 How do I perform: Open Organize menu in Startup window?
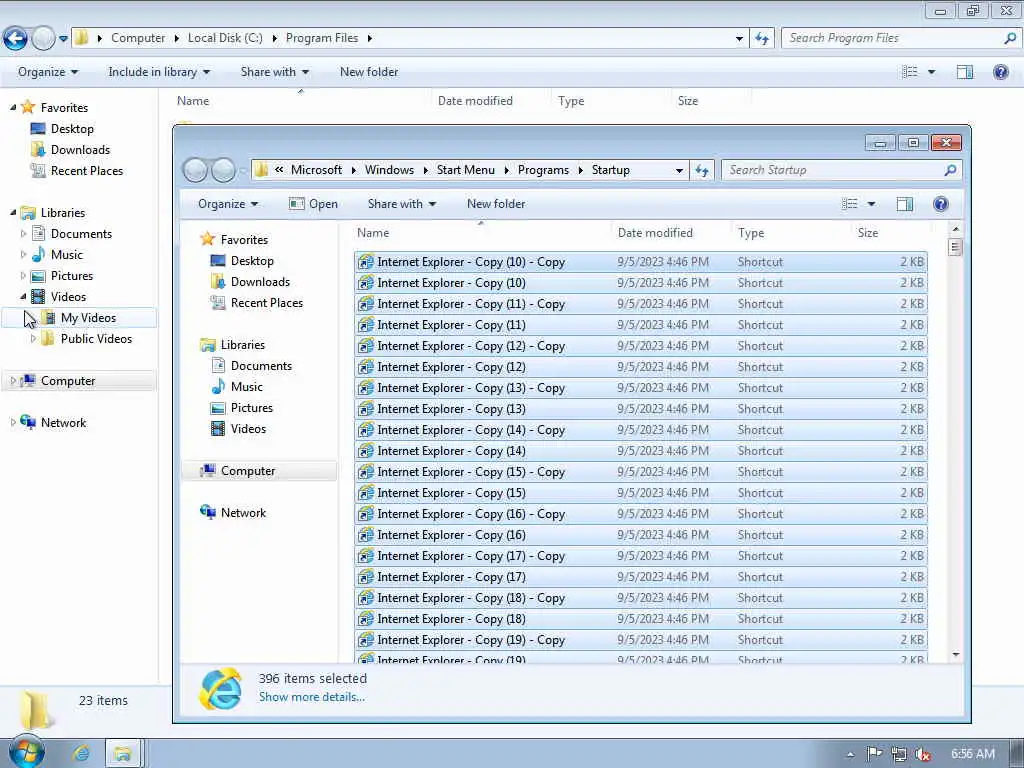point(228,204)
